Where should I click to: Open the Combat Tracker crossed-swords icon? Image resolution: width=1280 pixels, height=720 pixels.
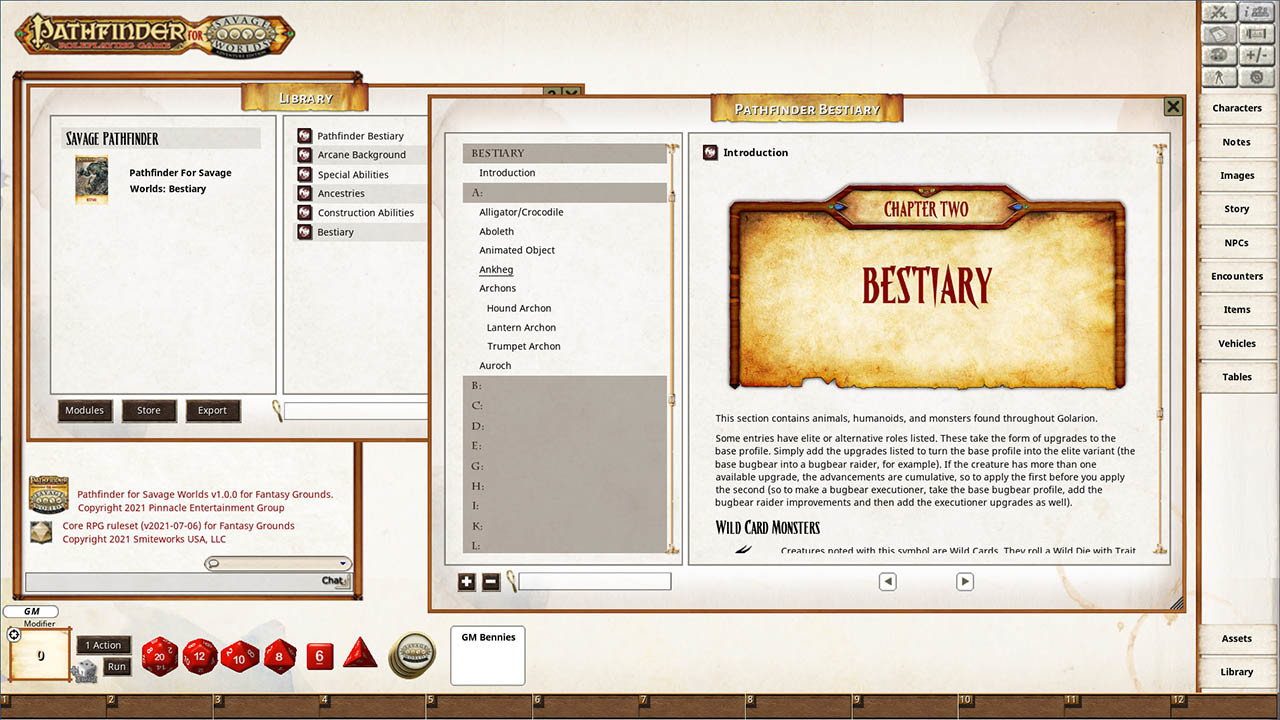pyautogui.click(x=1218, y=12)
